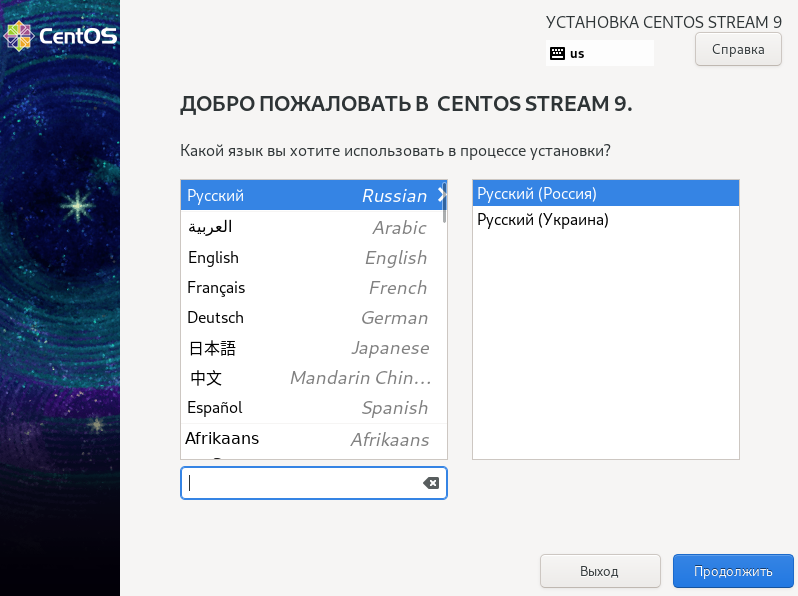Clear the language search field with backspace icon
Image resolution: width=798 pixels, height=596 pixels.
click(431, 483)
